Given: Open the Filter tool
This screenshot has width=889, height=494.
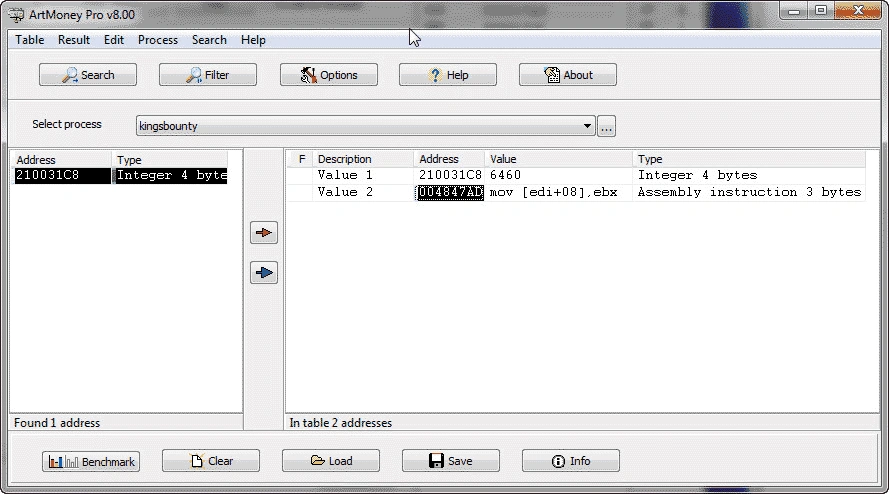Looking at the screenshot, I should tap(208, 75).
